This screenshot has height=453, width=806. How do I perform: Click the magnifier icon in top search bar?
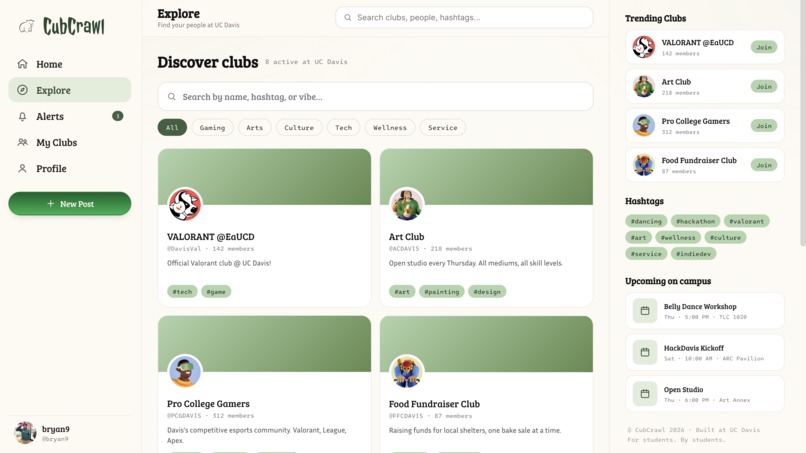click(348, 17)
